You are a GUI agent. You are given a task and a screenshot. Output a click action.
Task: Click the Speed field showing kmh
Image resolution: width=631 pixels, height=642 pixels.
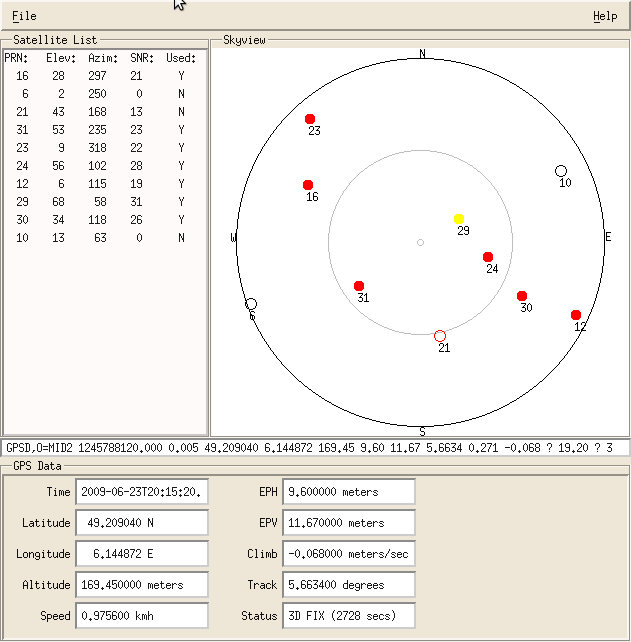141,615
